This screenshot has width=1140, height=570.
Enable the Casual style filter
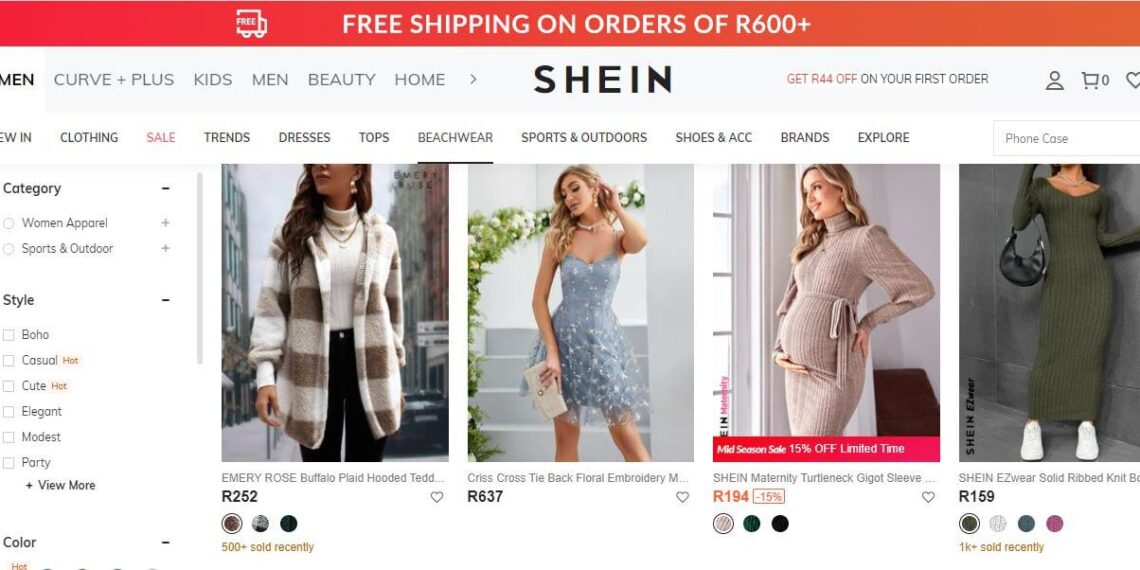tap(9, 361)
